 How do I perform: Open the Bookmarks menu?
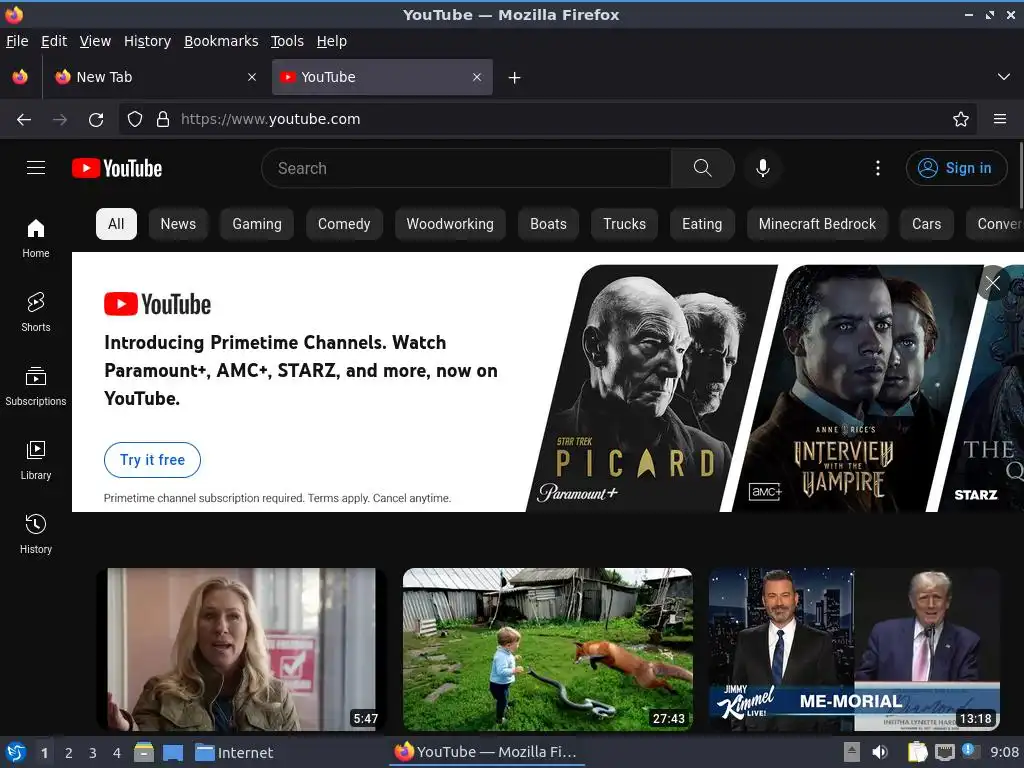[221, 41]
